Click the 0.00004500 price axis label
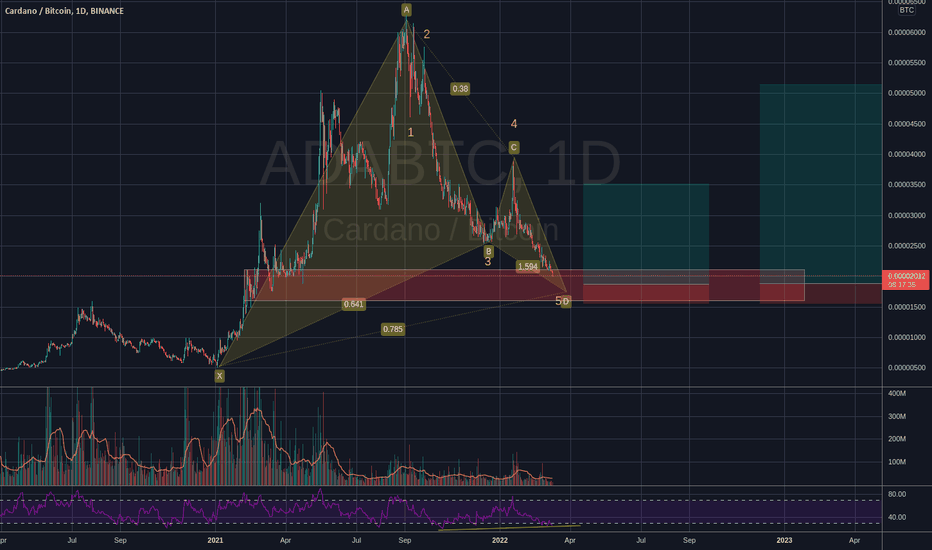The width and height of the screenshot is (932, 550). coord(906,124)
